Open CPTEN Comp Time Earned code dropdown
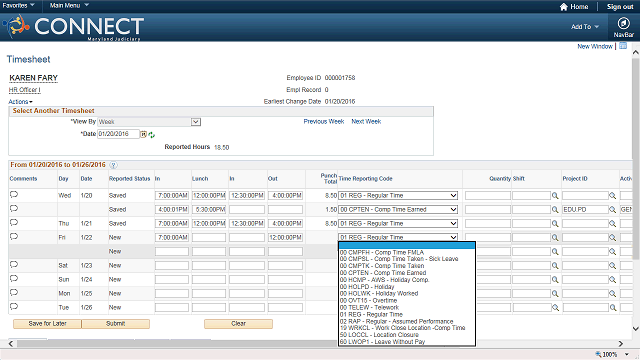Image resolution: width=640 pixels, height=360 pixels. (x=398, y=210)
